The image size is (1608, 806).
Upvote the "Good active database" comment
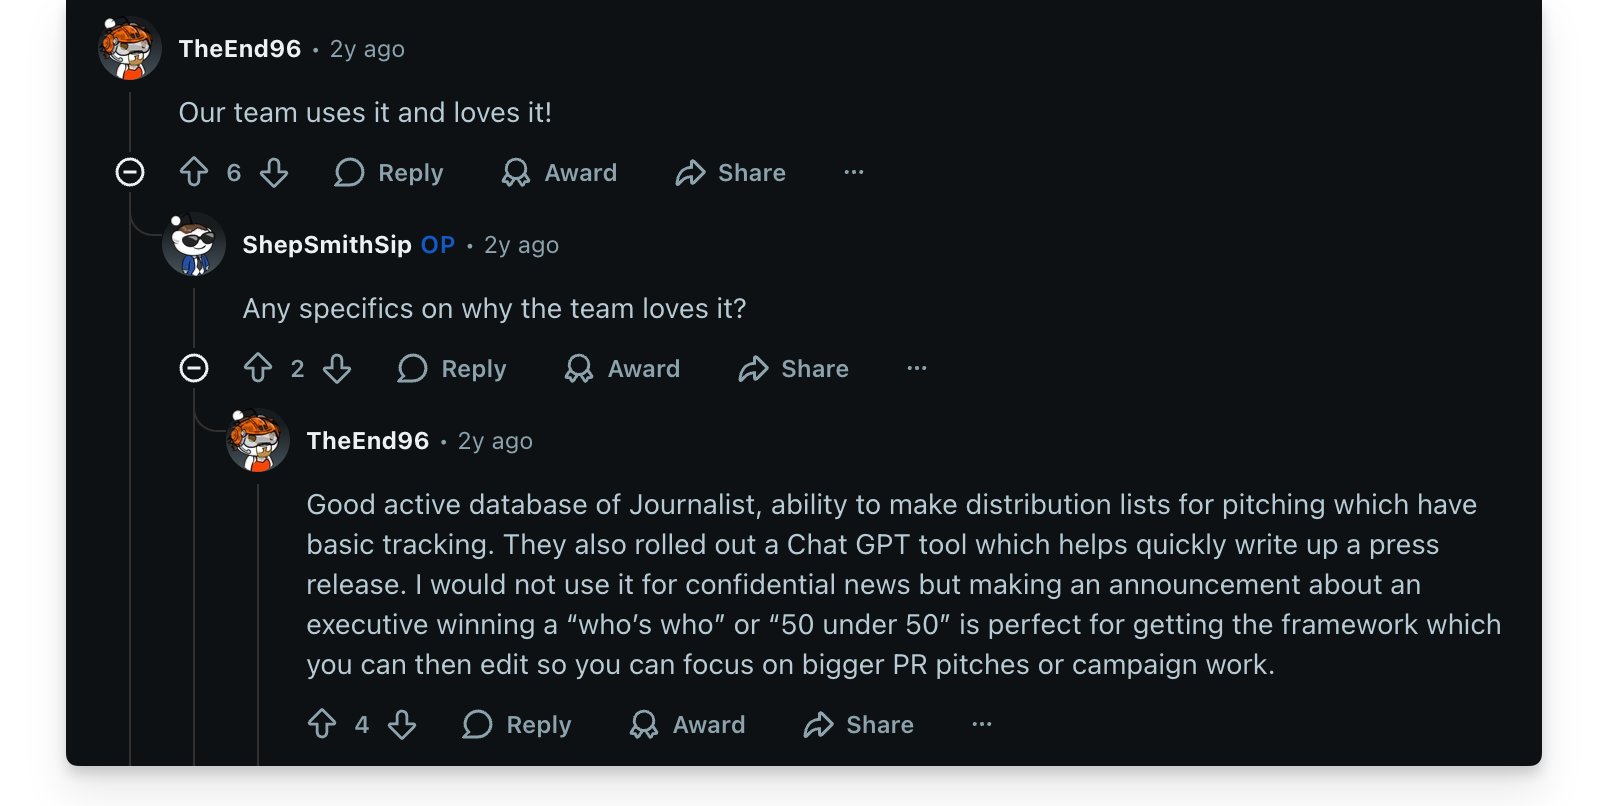pos(322,725)
